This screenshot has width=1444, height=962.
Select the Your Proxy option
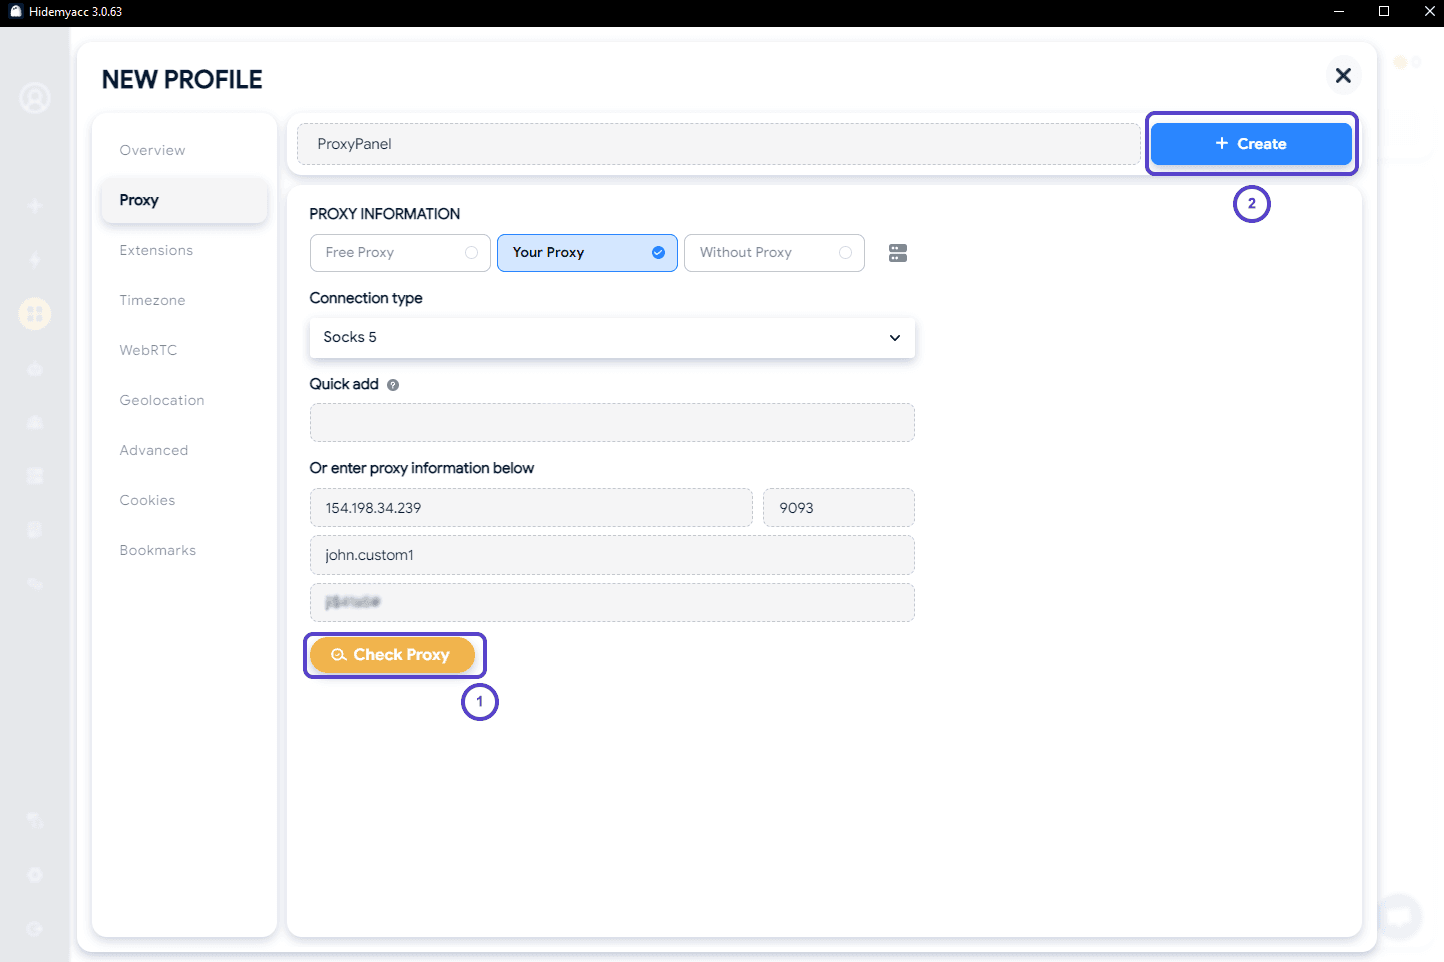[x=587, y=253]
